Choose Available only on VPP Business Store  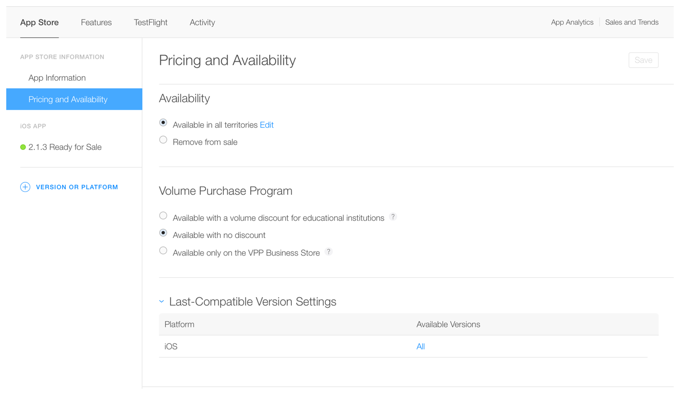(163, 250)
